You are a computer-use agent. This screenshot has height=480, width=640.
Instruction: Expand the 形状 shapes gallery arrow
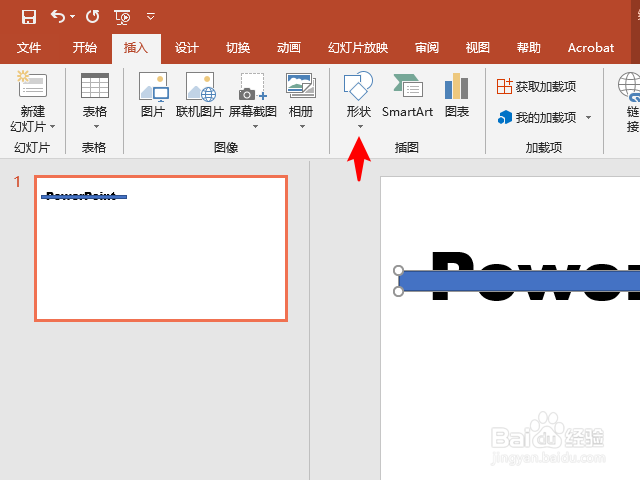pos(360,127)
